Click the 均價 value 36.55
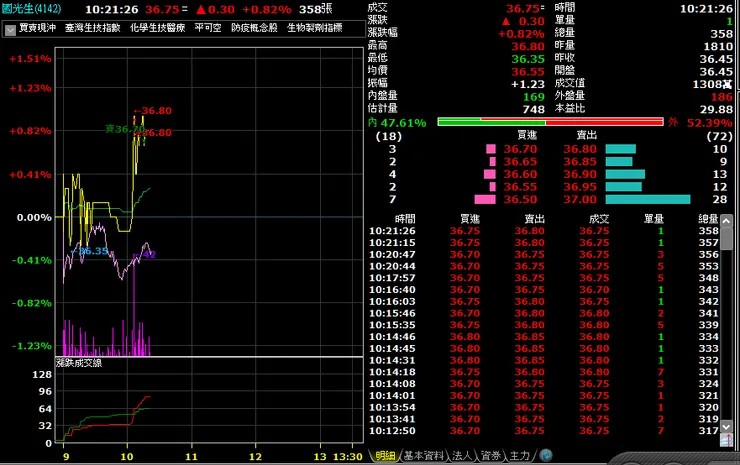The image size is (740, 465). [x=528, y=72]
